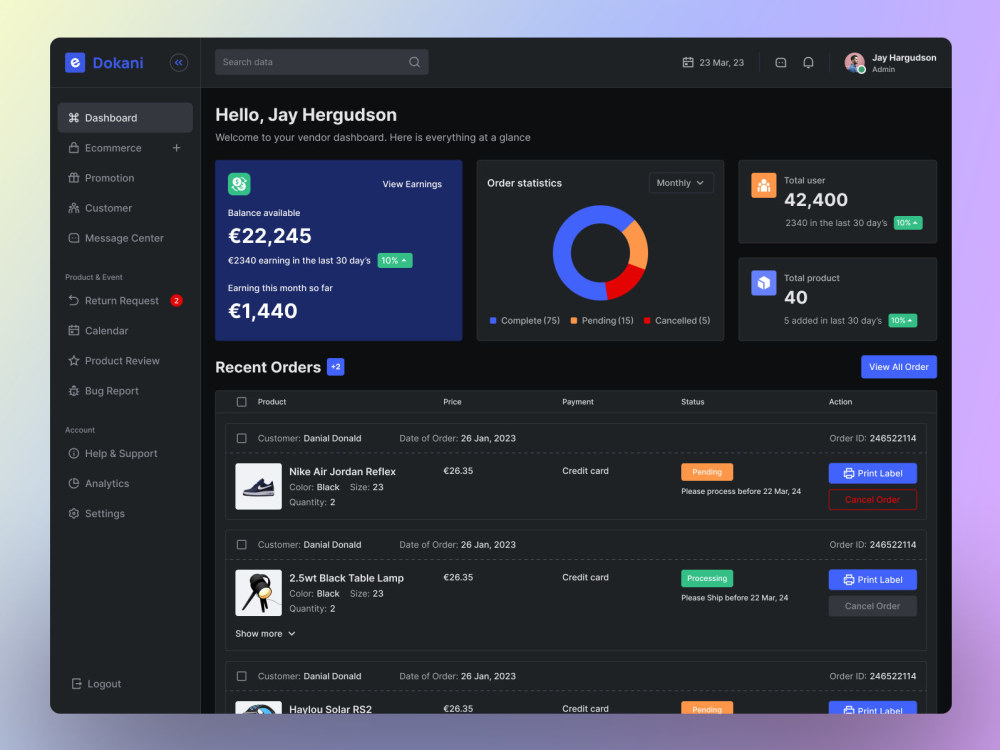Click the Return Request arrow icon
1000x750 pixels.
74,300
